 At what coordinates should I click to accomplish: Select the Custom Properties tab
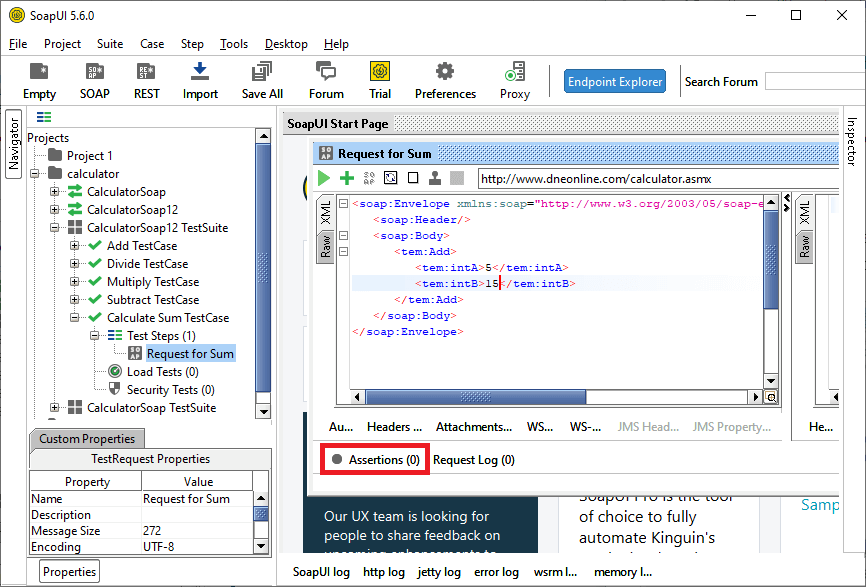[87, 439]
